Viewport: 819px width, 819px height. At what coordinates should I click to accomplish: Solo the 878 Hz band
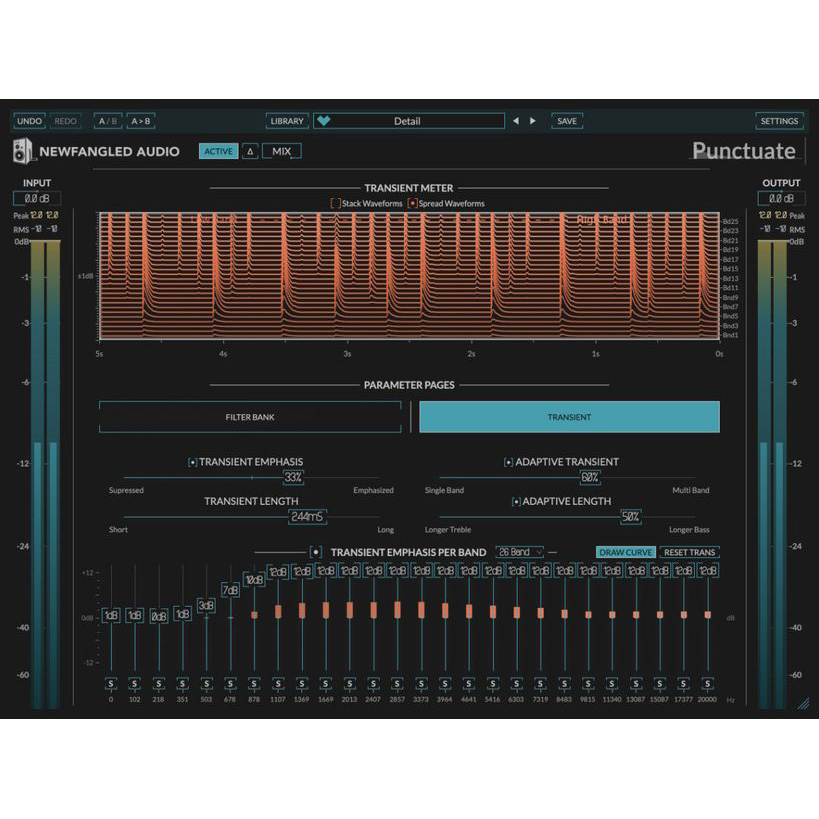point(254,684)
